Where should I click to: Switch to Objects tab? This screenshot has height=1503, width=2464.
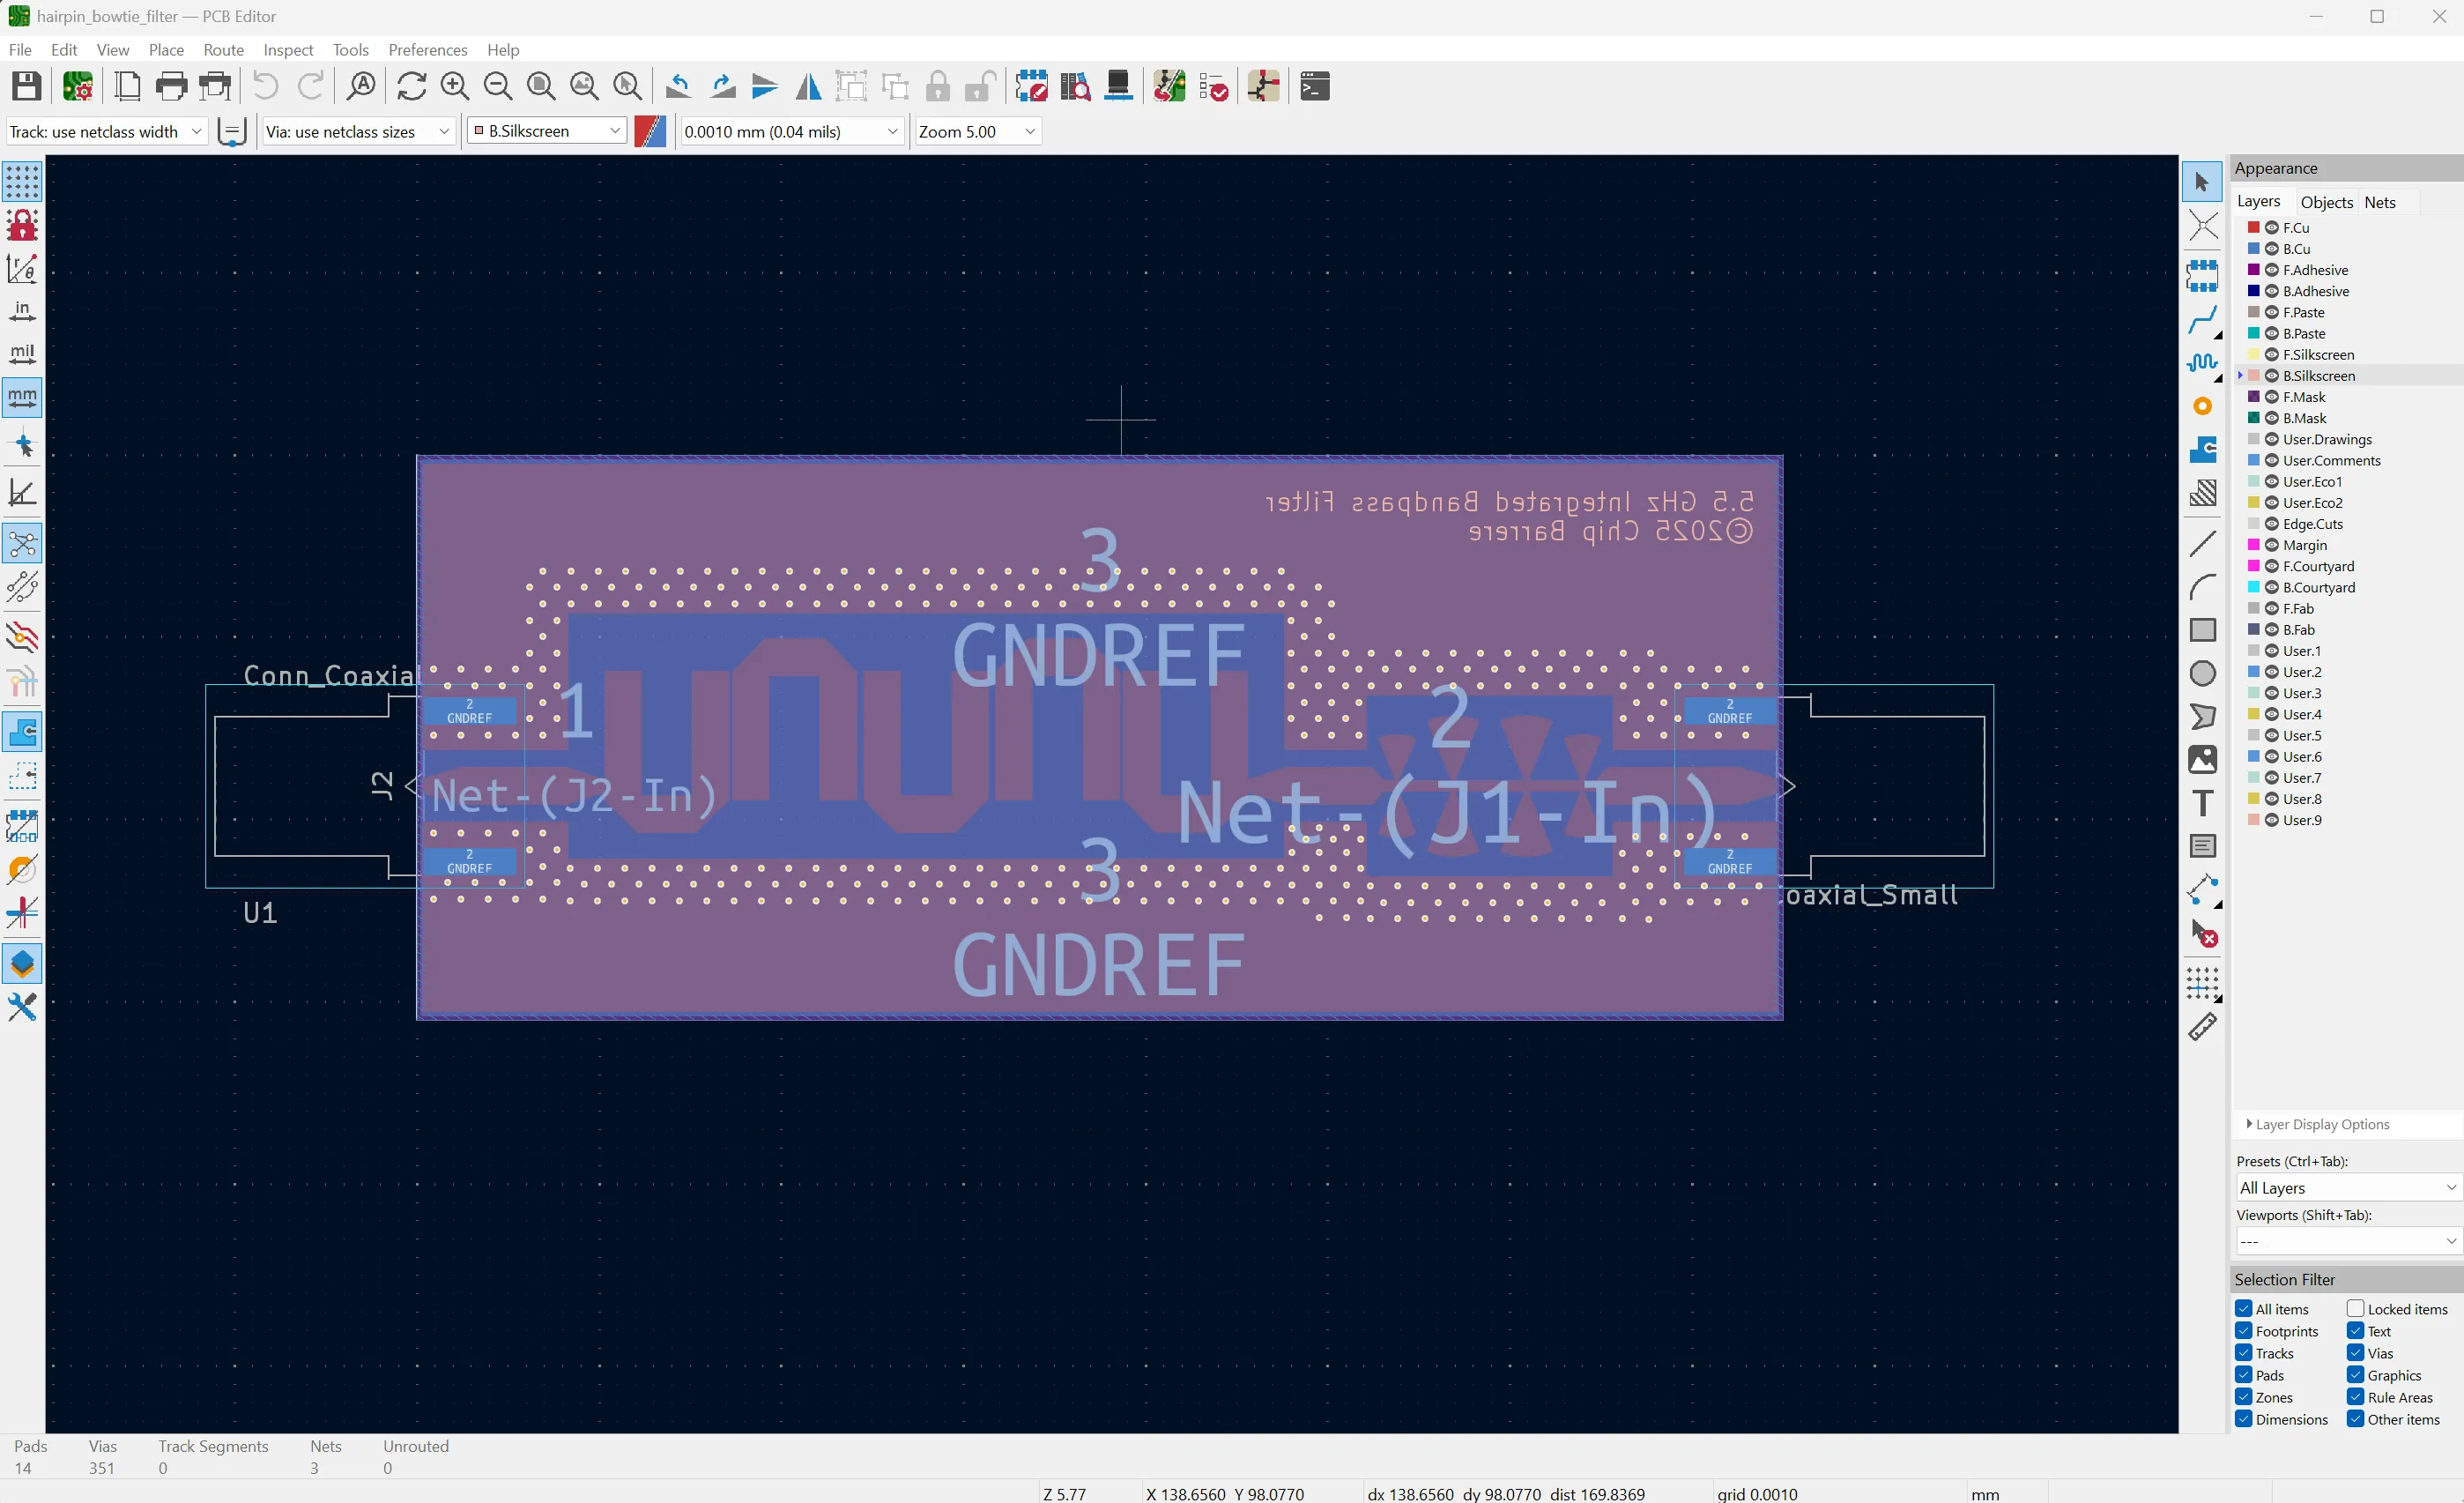tap(2326, 202)
